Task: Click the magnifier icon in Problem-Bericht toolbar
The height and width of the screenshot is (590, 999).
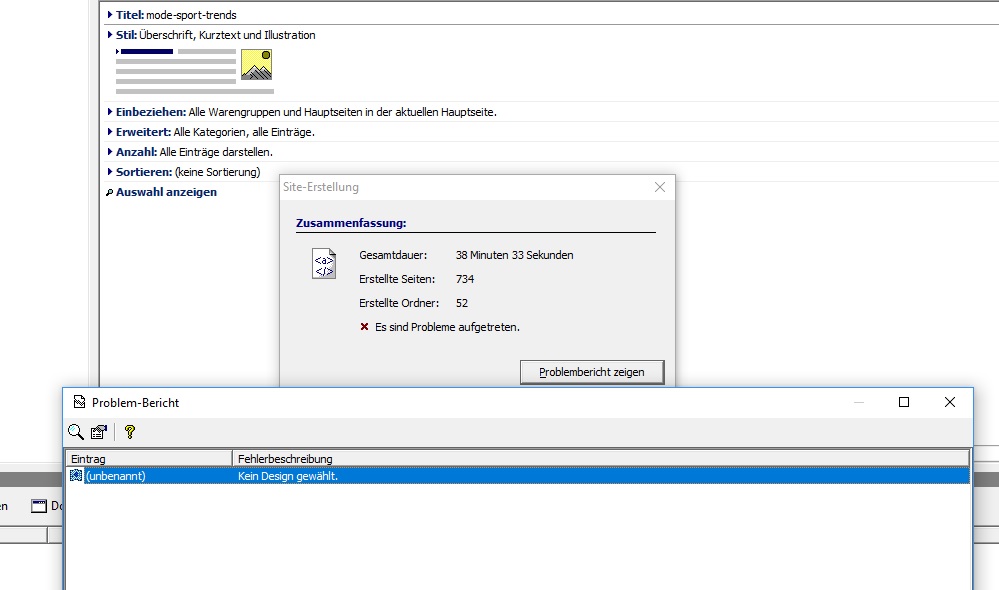Action: pyautogui.click(x=76, y=432)
